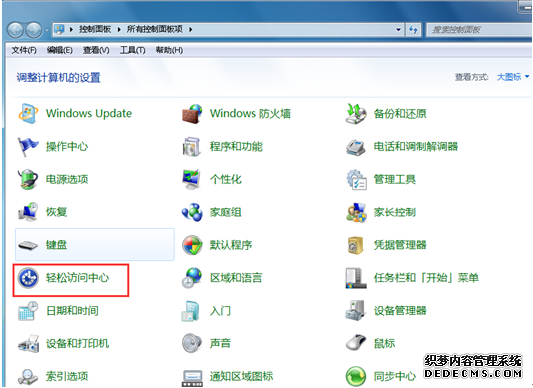Viewport: 533px width, 388px height.
Task: Open the 区域和语言 globe icon
Action: pos(192,278)
